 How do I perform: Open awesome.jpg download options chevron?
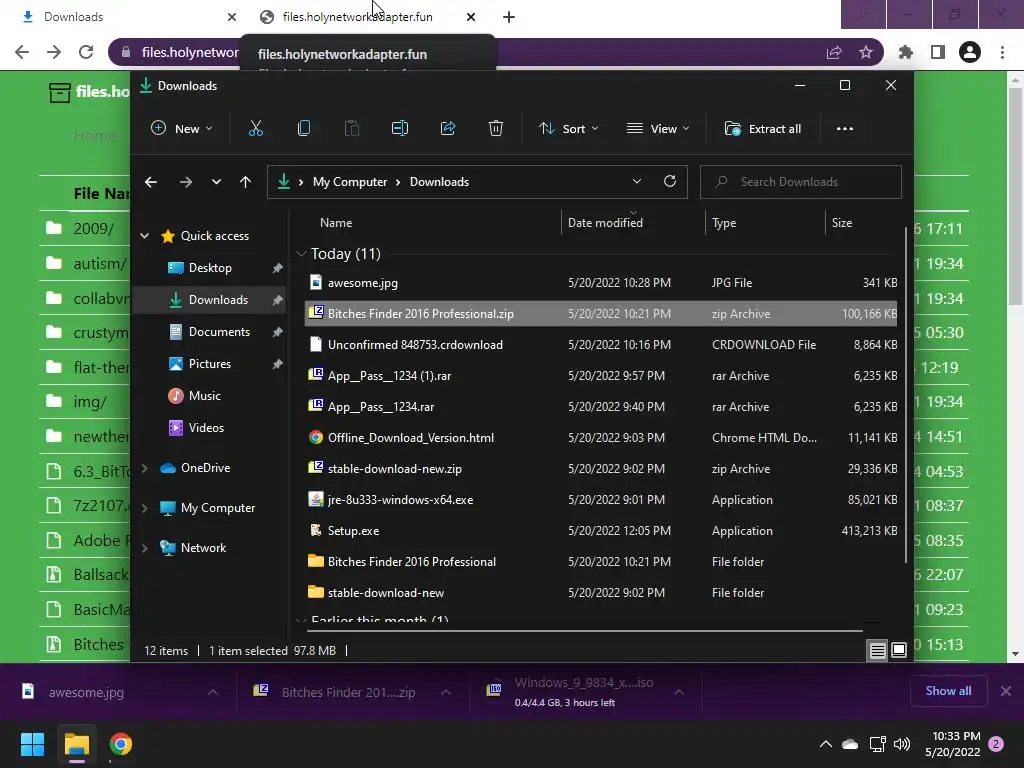(213, 692)
